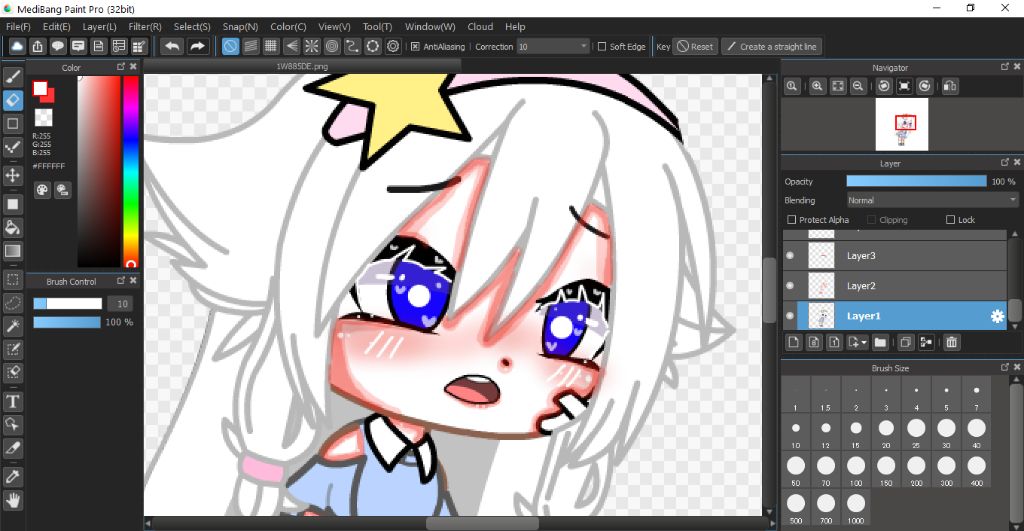Select the Eyedropper tool

coord(12,476)
